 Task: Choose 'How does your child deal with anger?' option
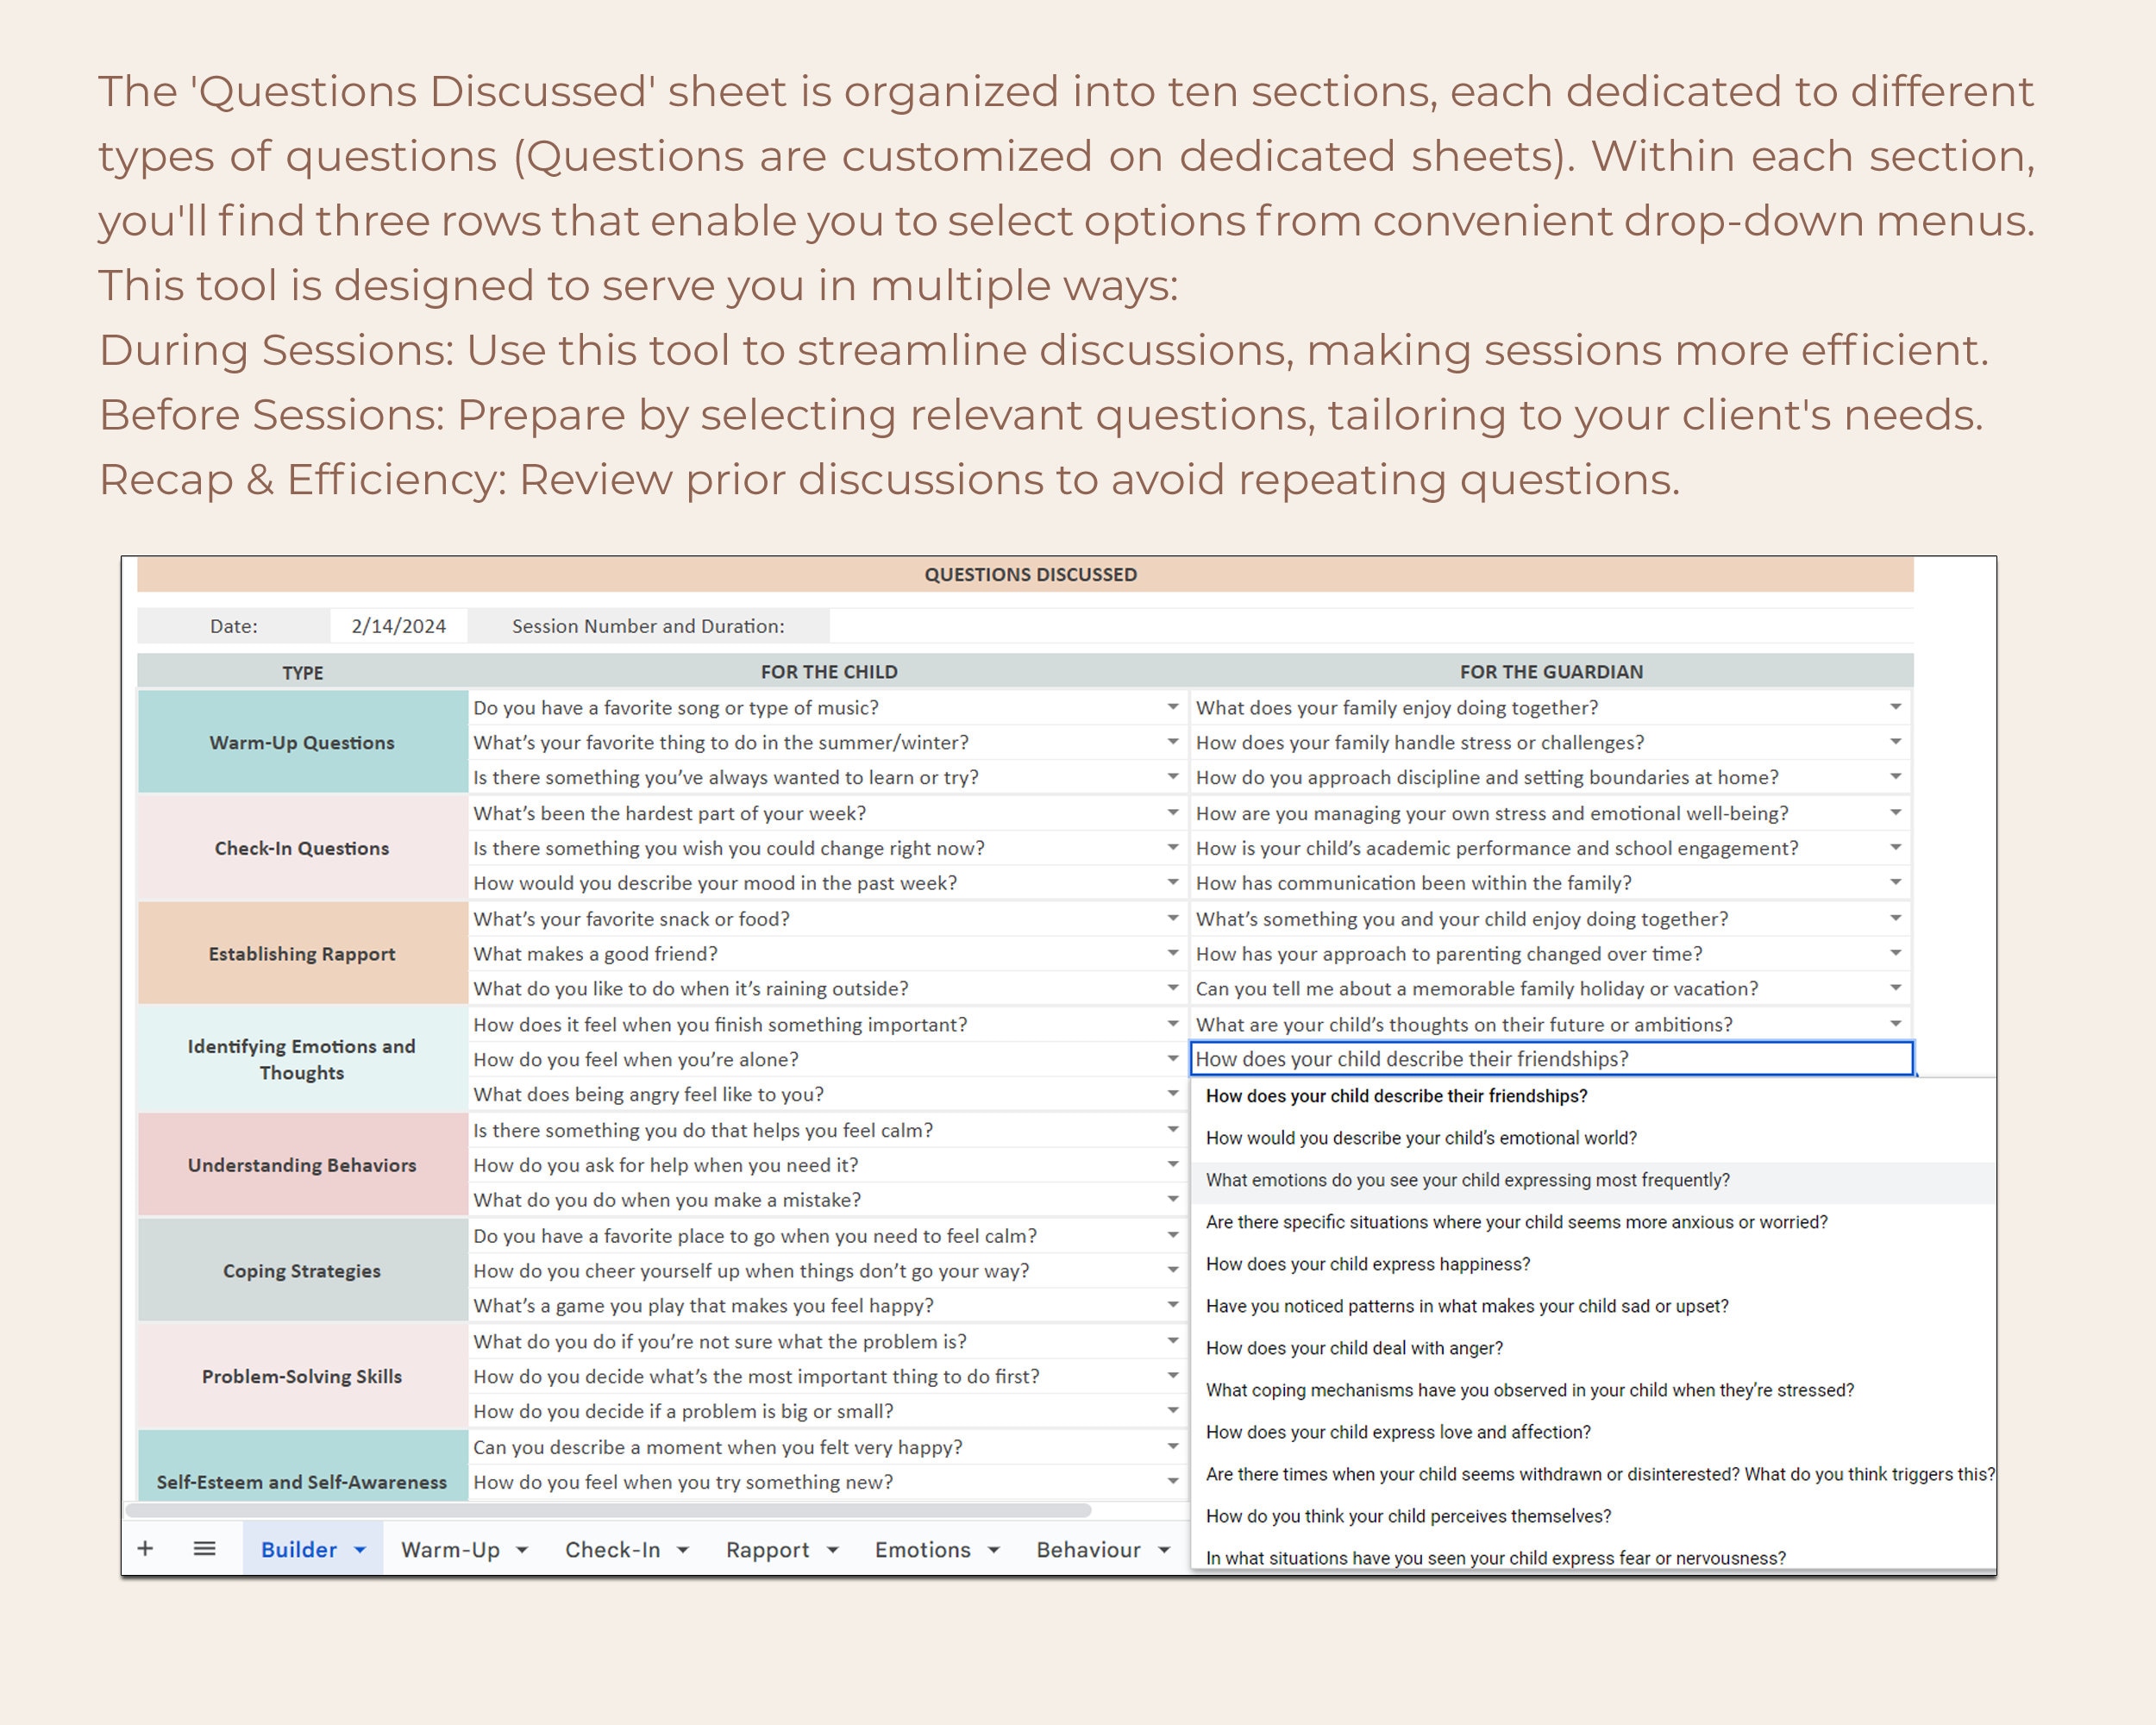pyautogui.click(x=1592, y=1348)
